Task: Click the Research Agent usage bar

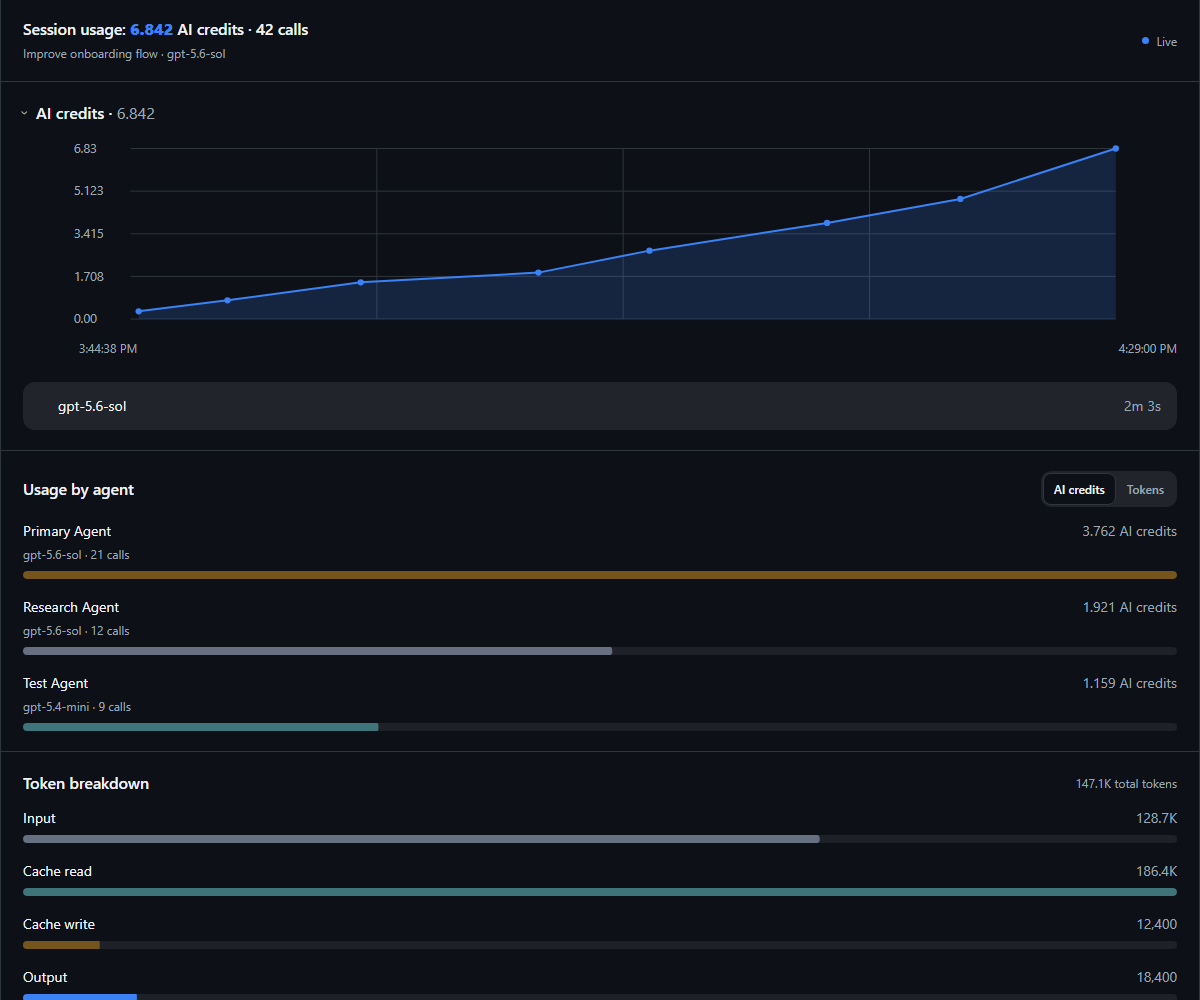Action: [600, 651]
